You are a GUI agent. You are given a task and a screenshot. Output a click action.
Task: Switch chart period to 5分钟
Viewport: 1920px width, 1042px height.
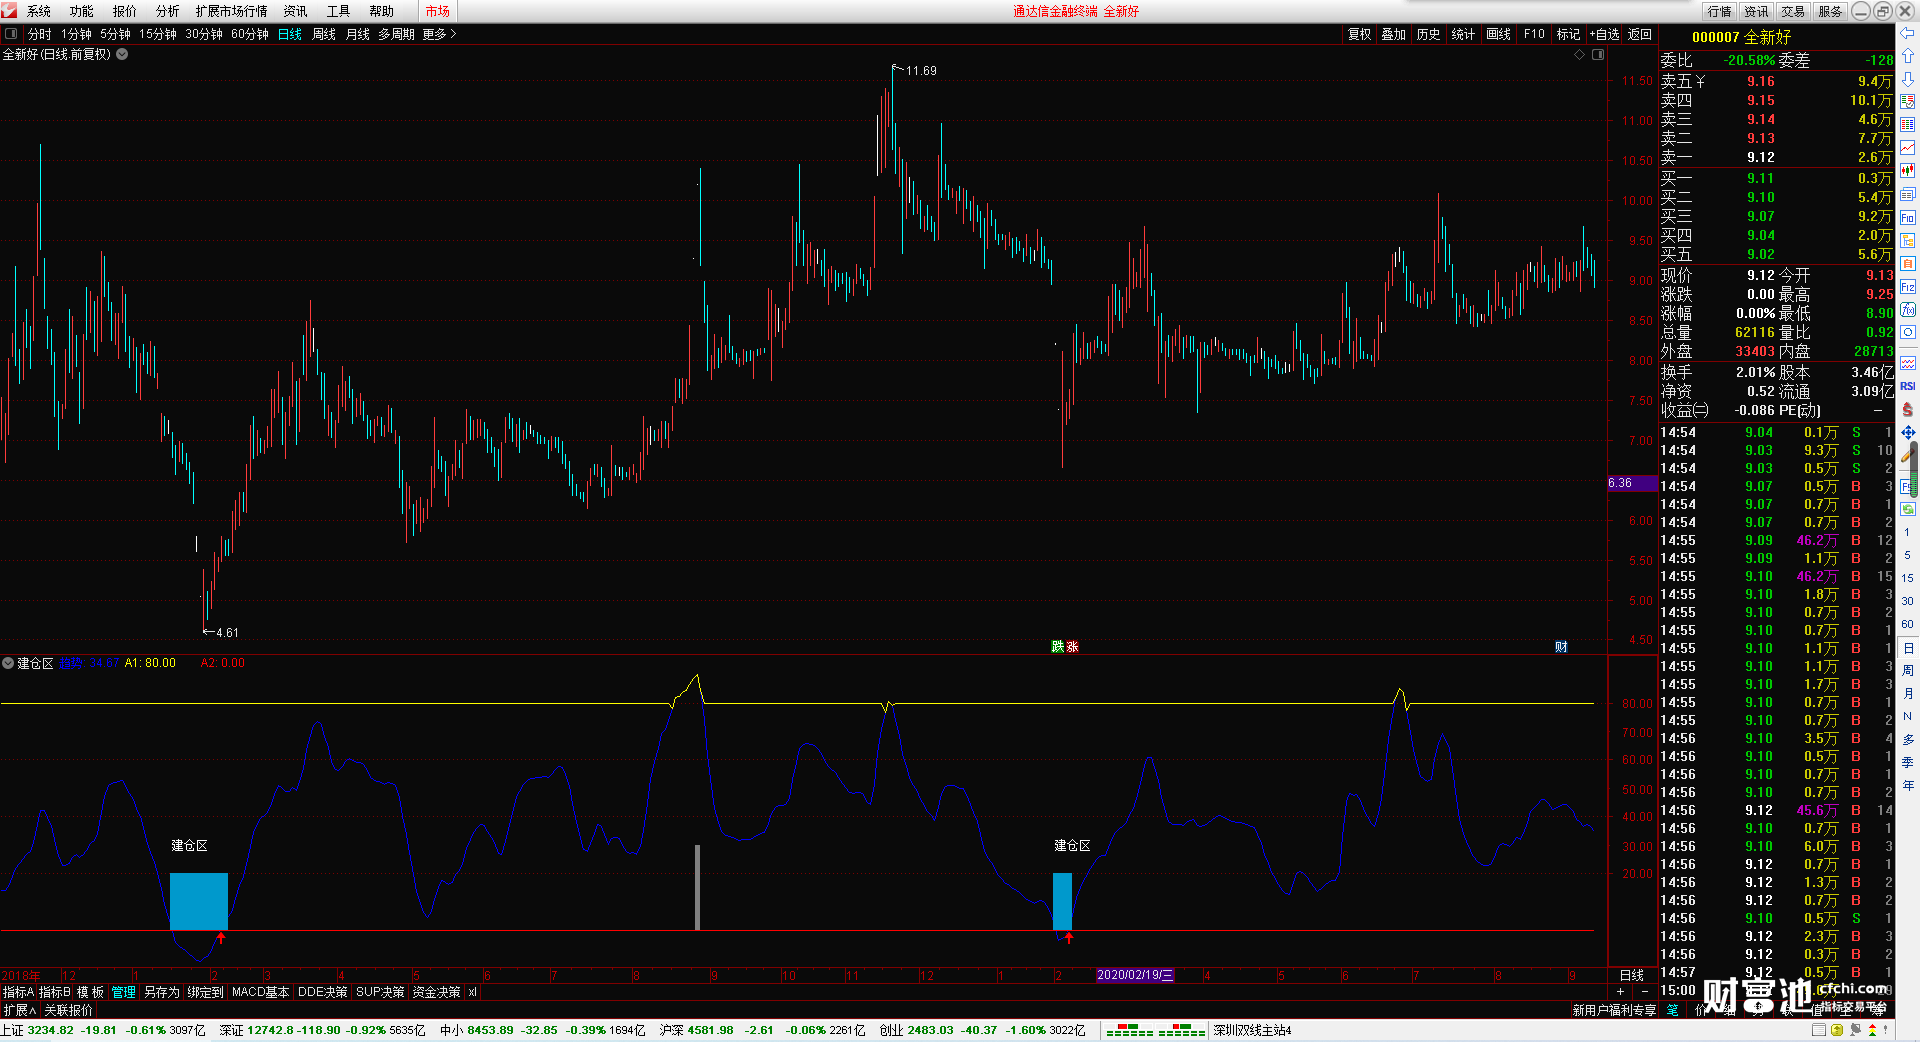click(x=115, y=34)
